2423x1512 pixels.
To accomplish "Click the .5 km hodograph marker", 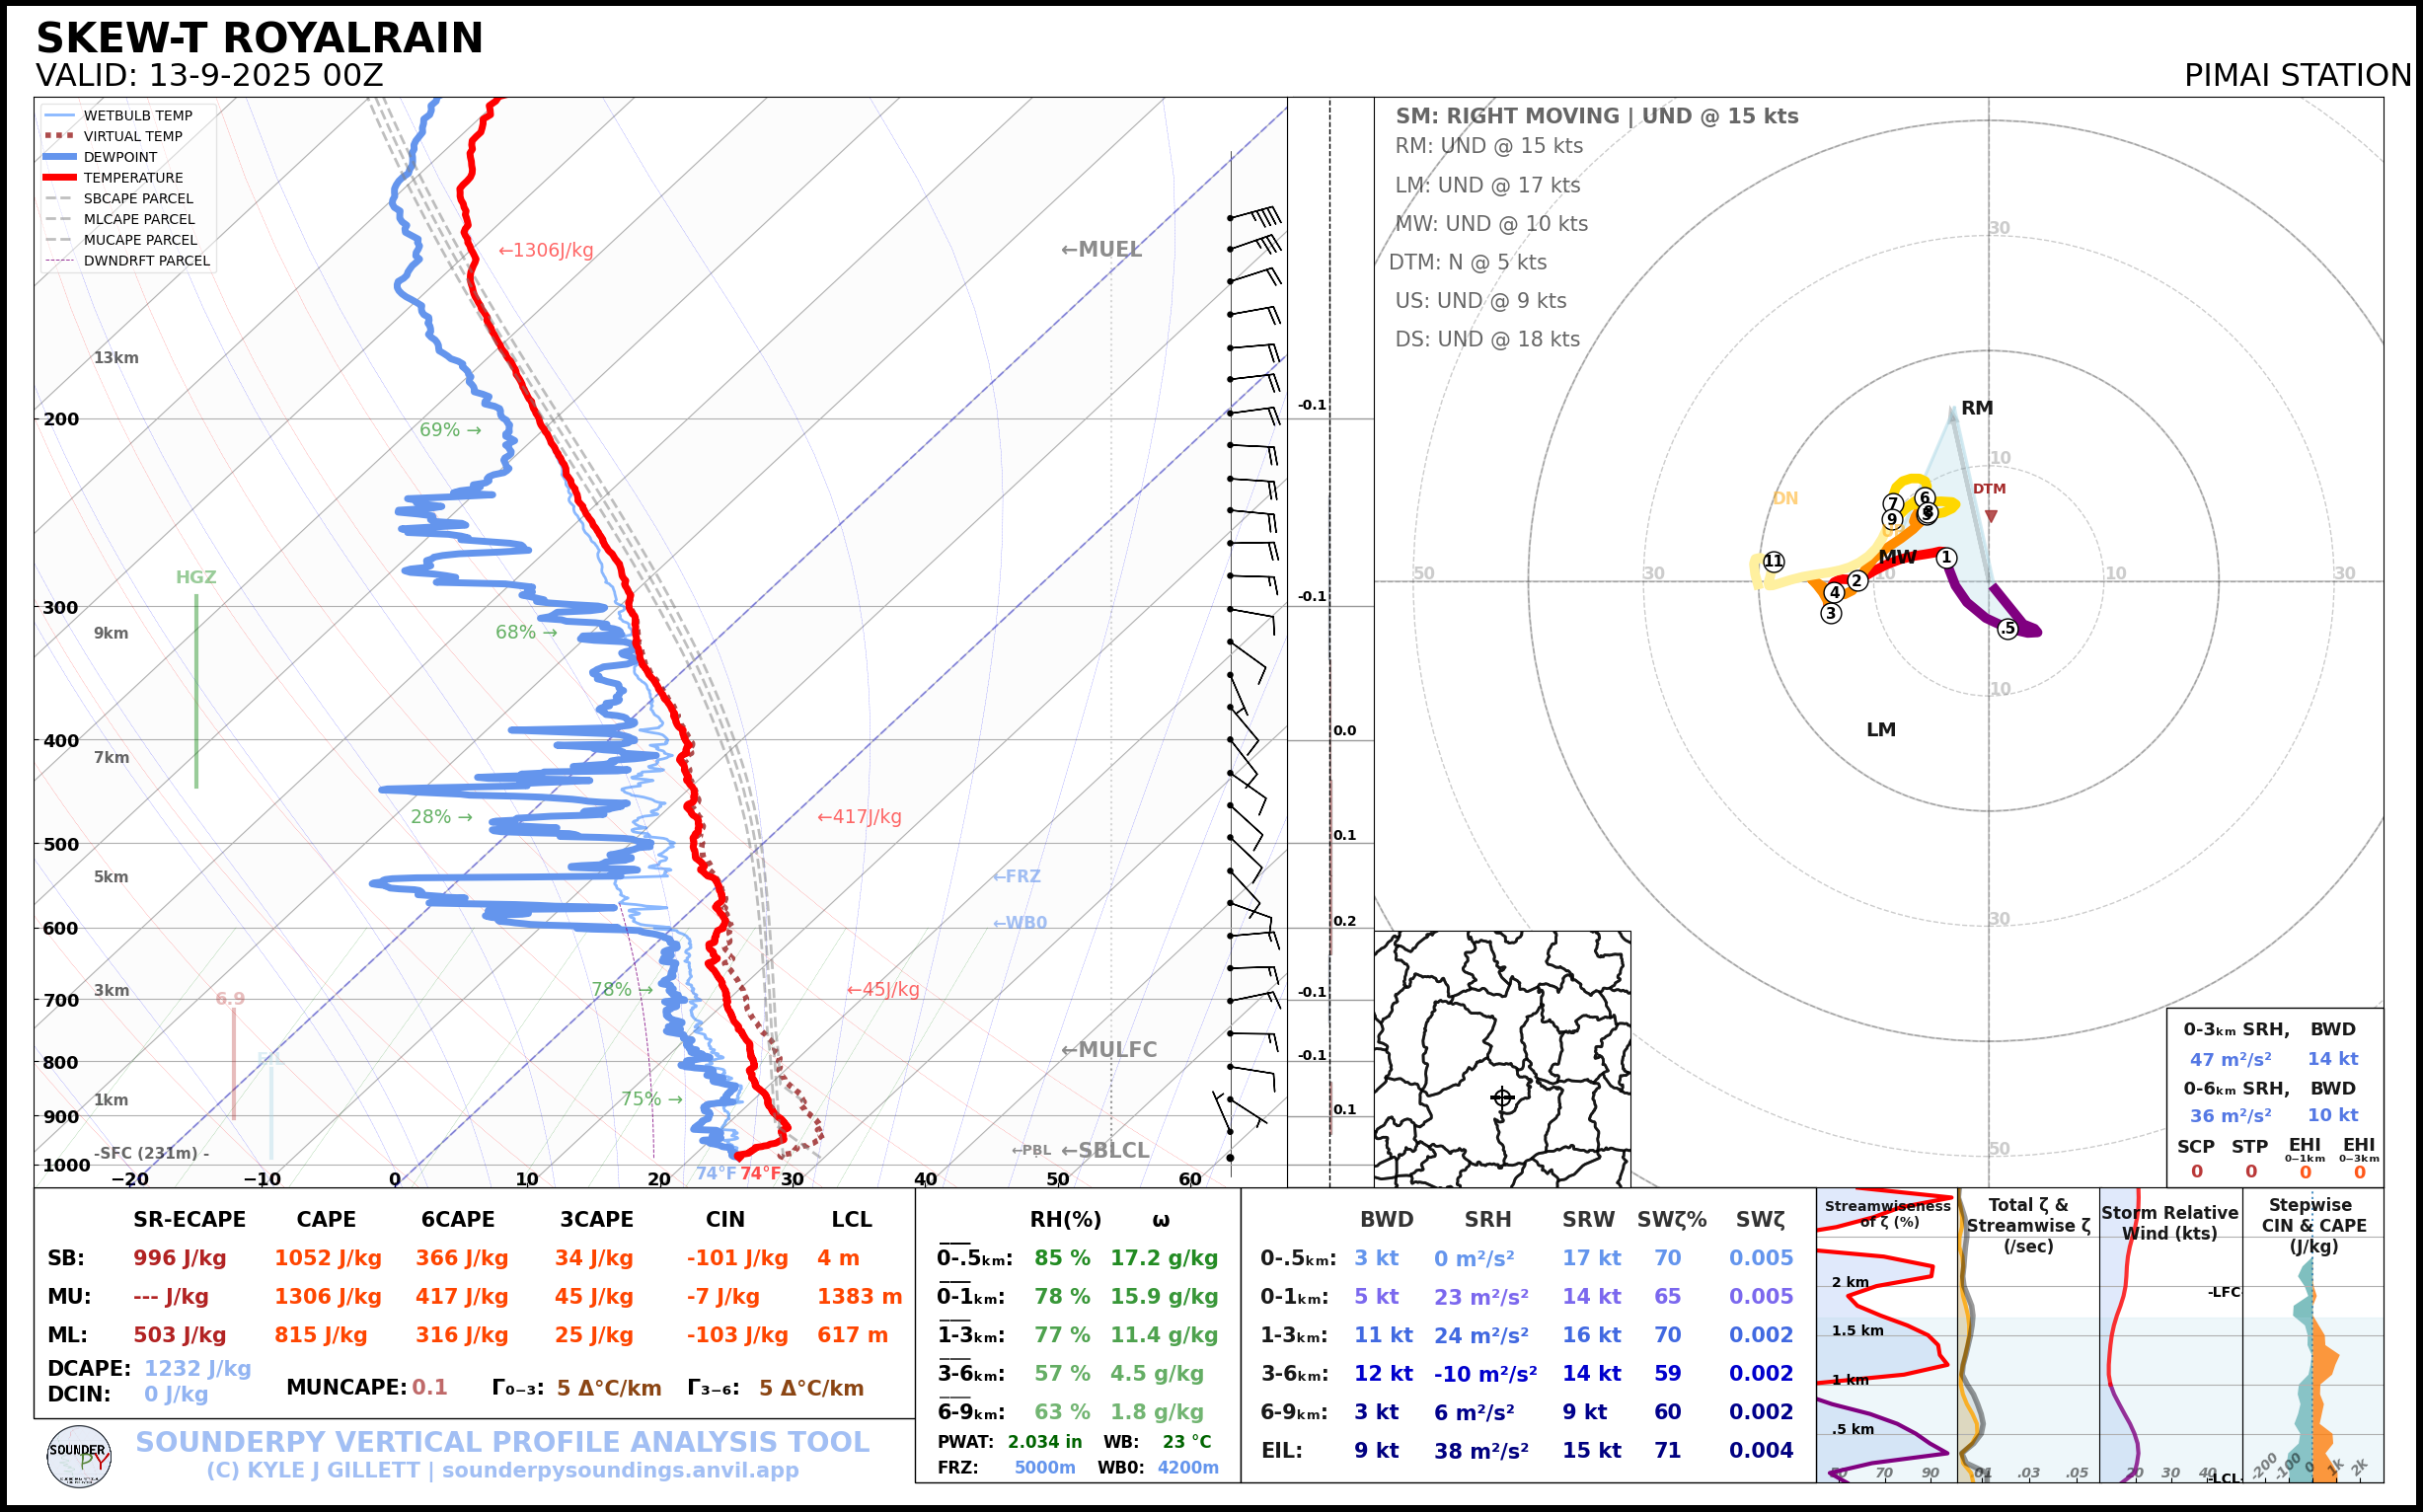I will click(x=2008, y=628).
